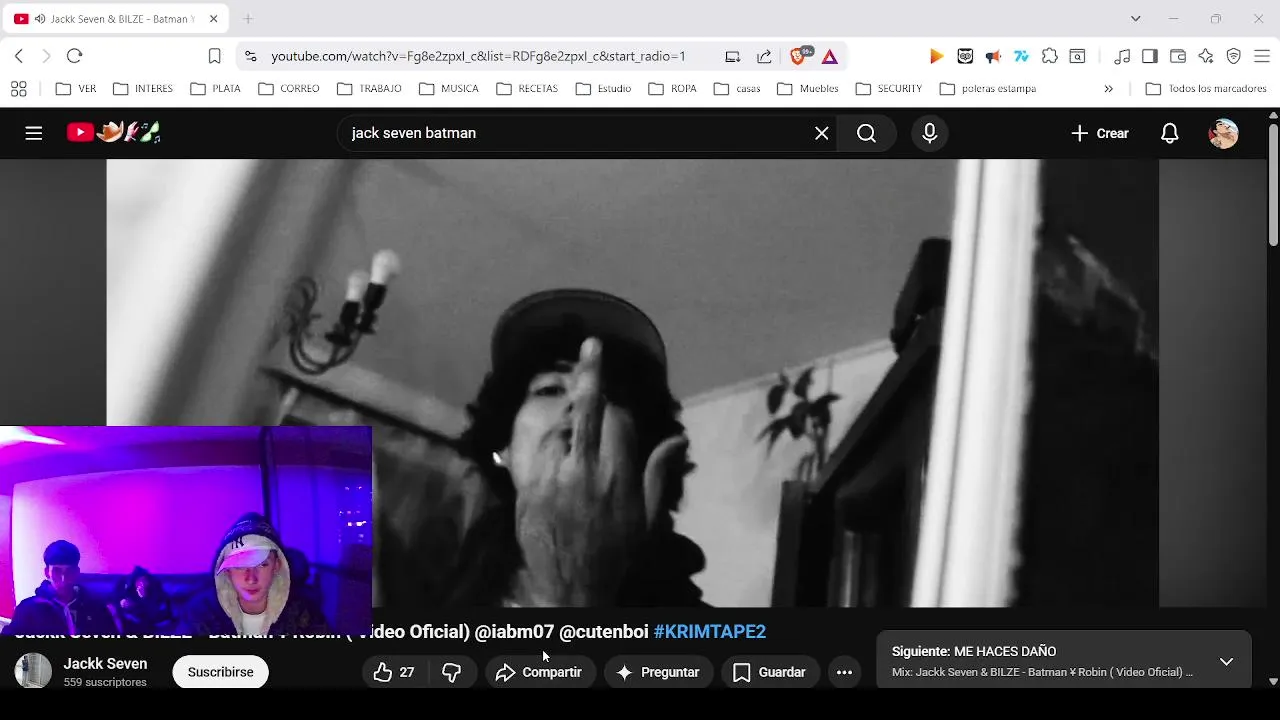
Task: Start voice search with microphone
Action: point(930,133)
